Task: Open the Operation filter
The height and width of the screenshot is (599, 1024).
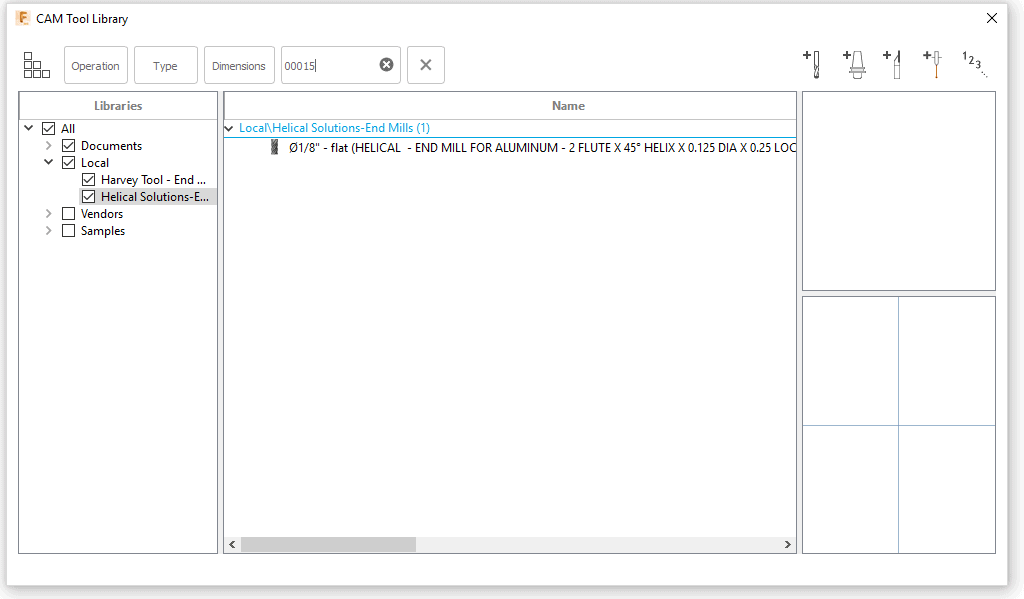Action: pos(95,65)
